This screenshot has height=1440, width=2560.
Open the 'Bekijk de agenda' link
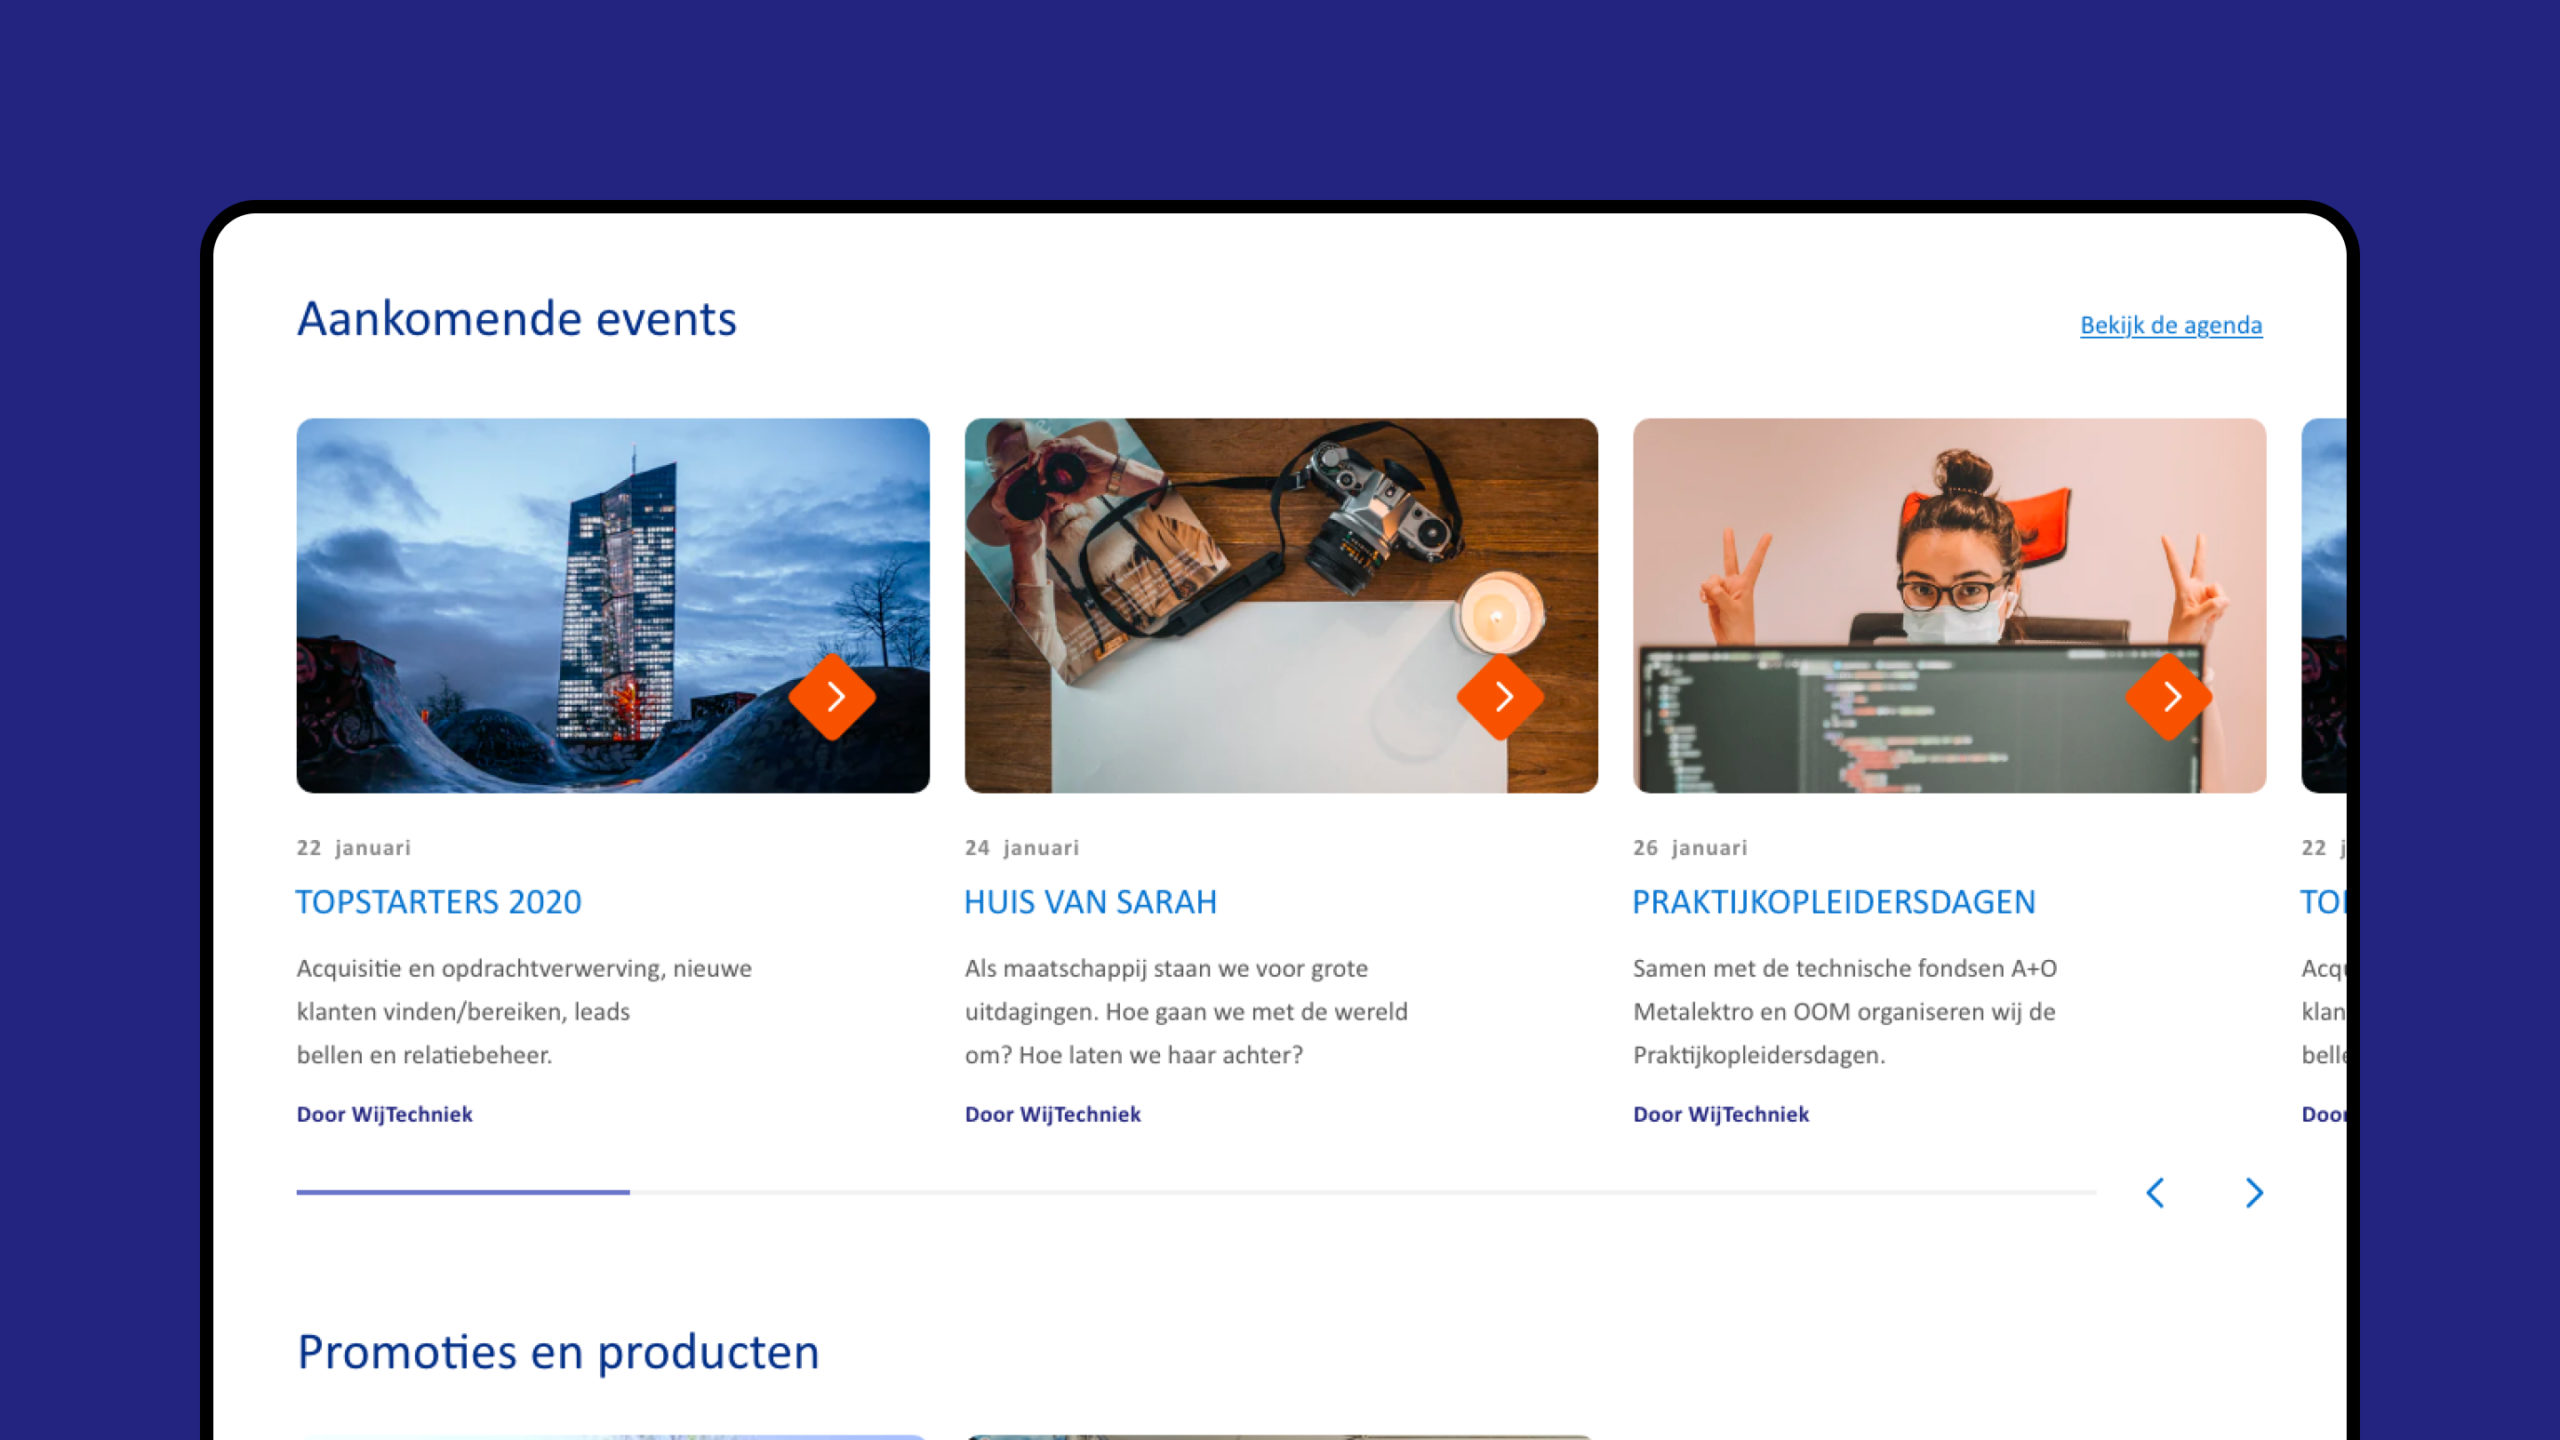tap(2170, 325)
